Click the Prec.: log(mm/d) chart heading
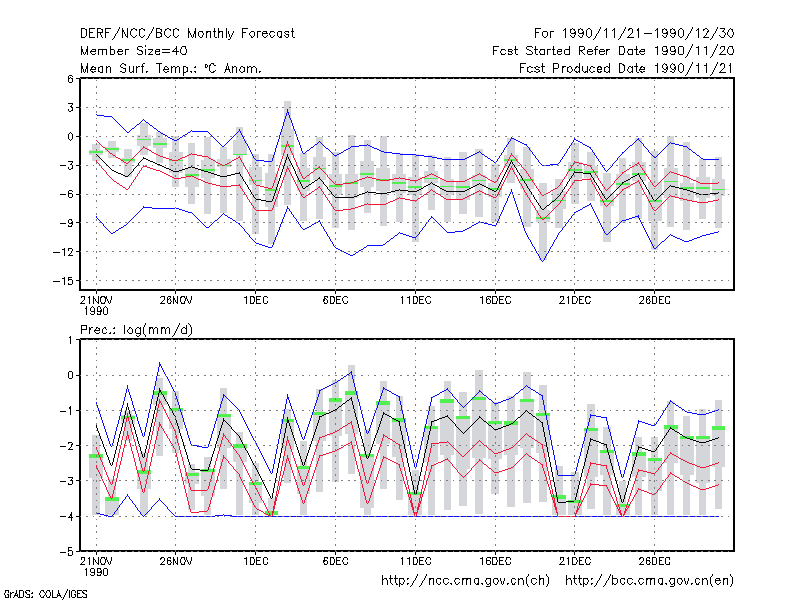 tap(136, 330)
